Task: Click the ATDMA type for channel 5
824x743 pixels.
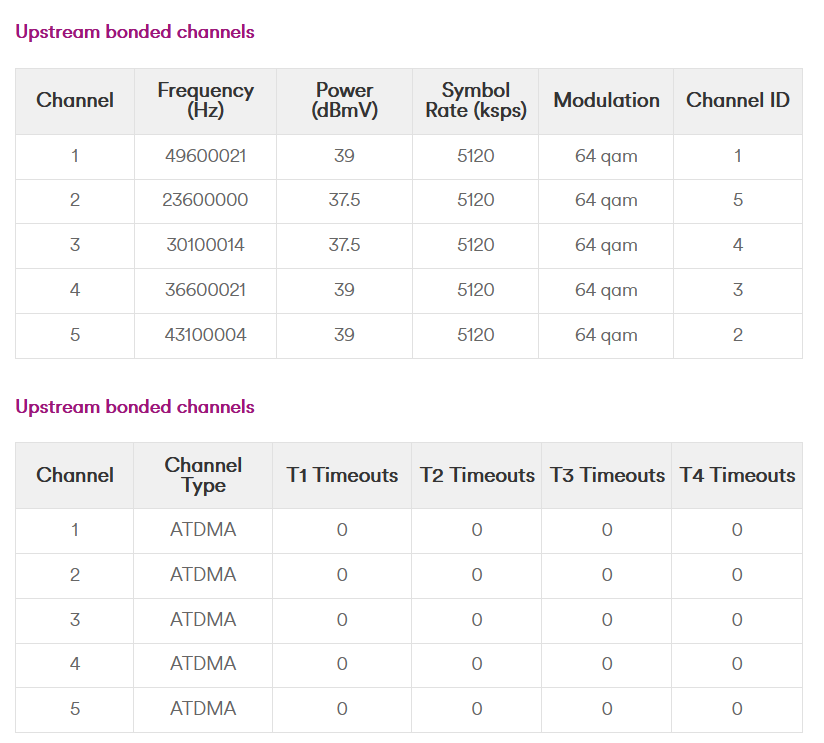Action: click(x=203, y=709)
